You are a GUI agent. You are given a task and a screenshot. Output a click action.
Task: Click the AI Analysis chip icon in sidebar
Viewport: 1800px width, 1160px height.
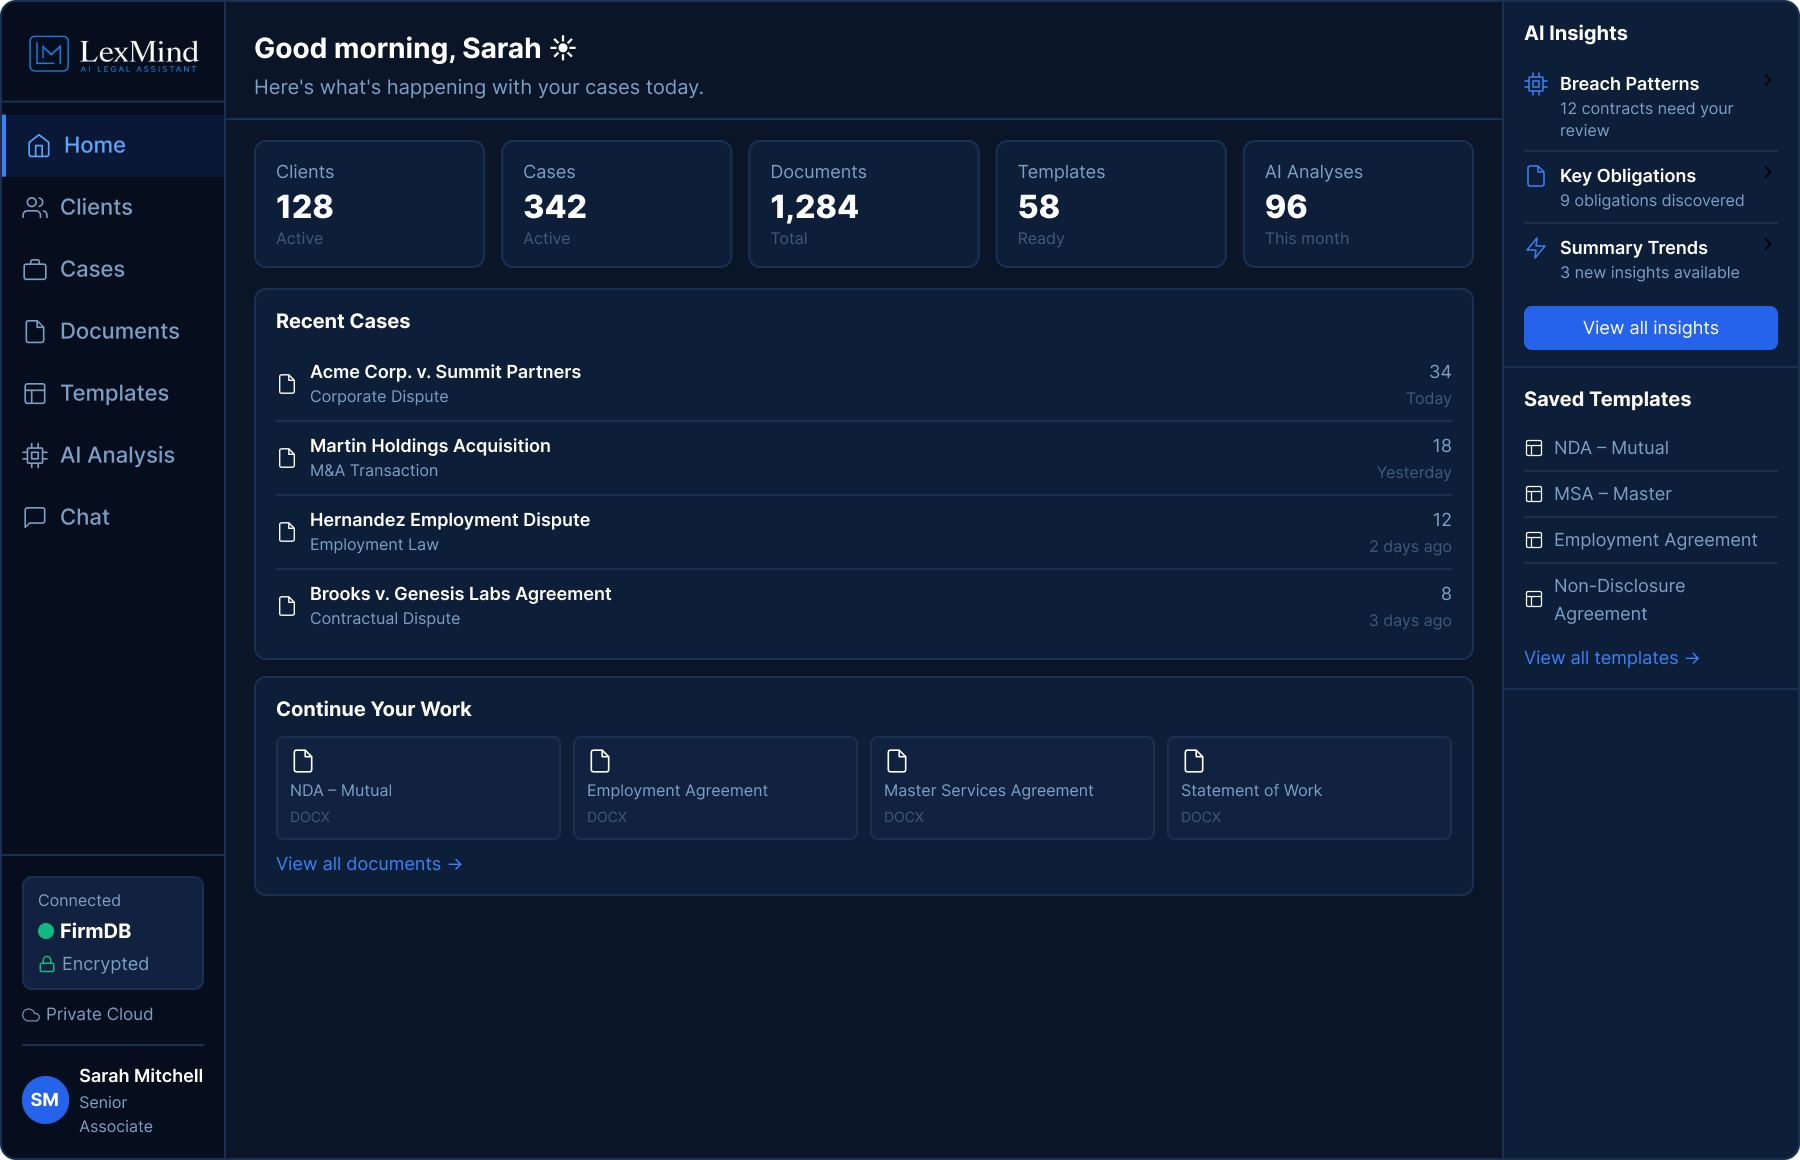coord(35,455)
